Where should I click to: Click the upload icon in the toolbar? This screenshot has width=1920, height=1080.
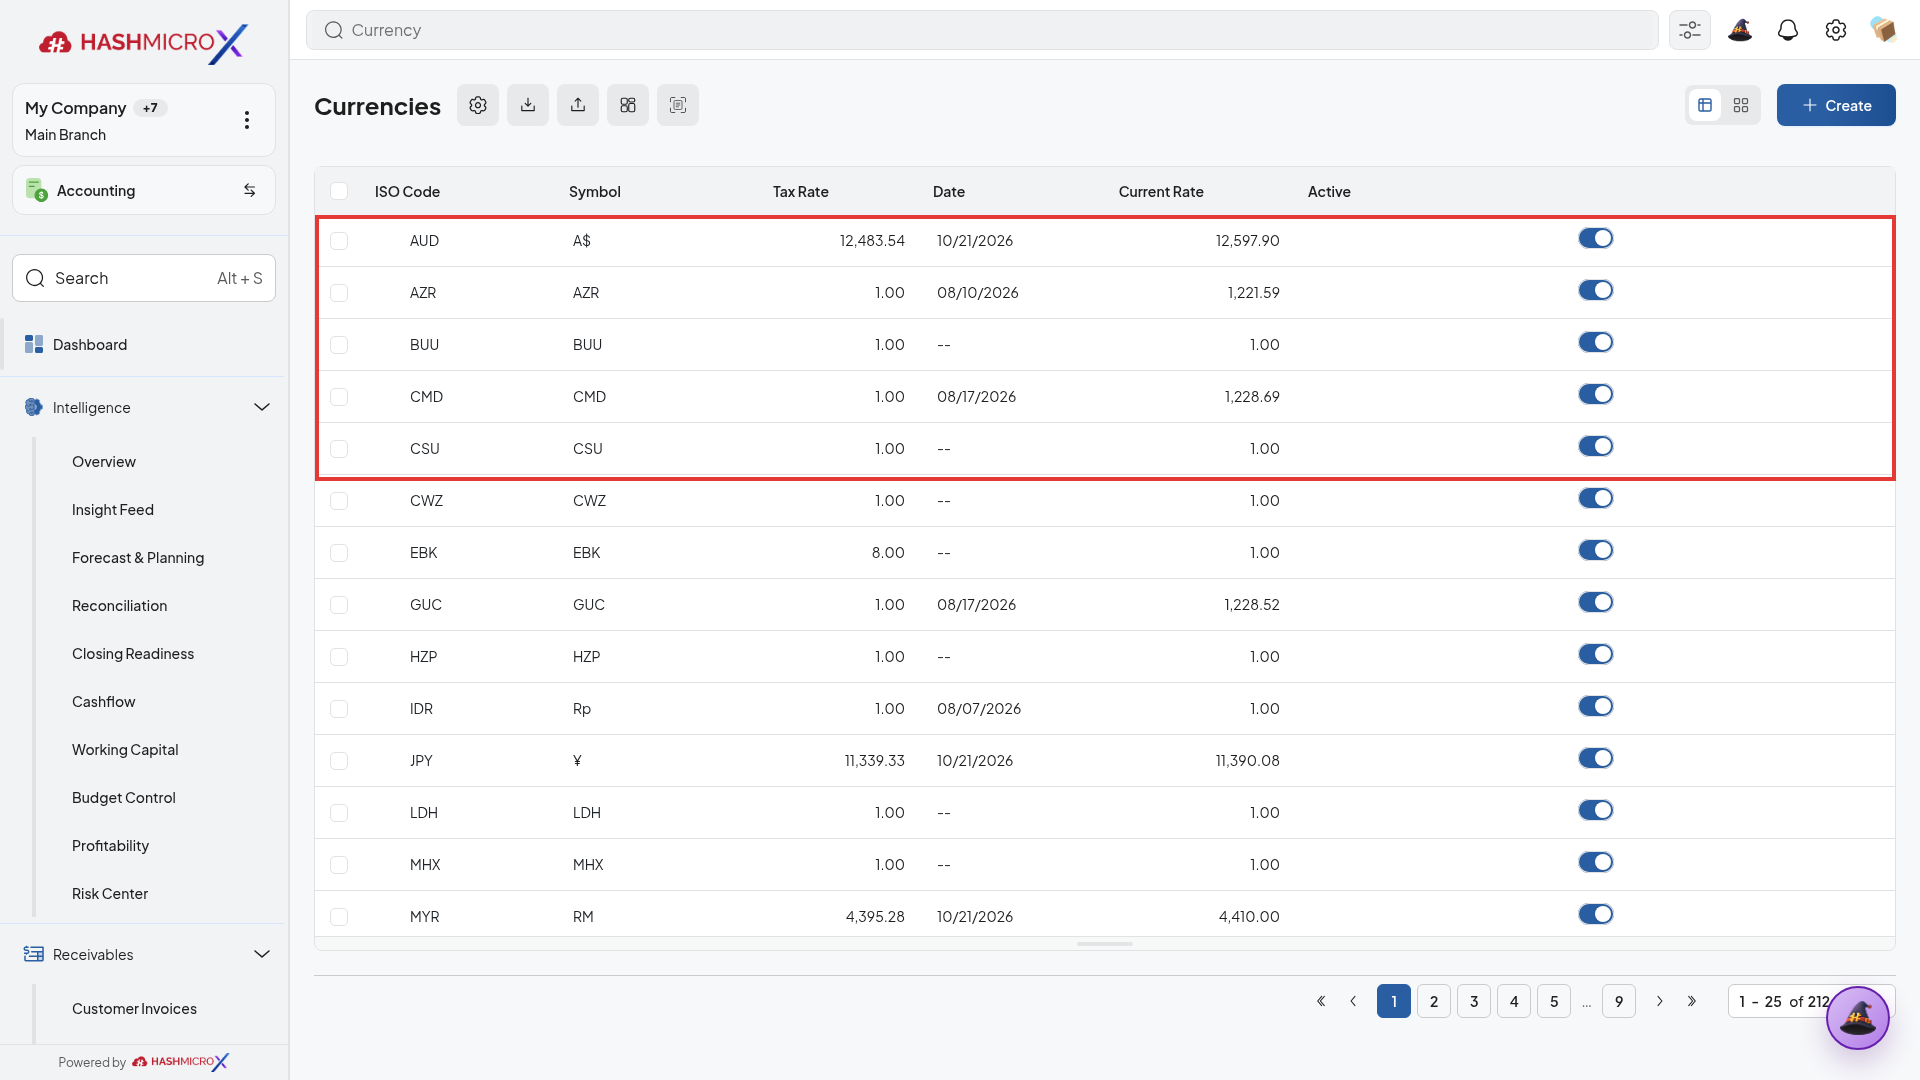578,105
